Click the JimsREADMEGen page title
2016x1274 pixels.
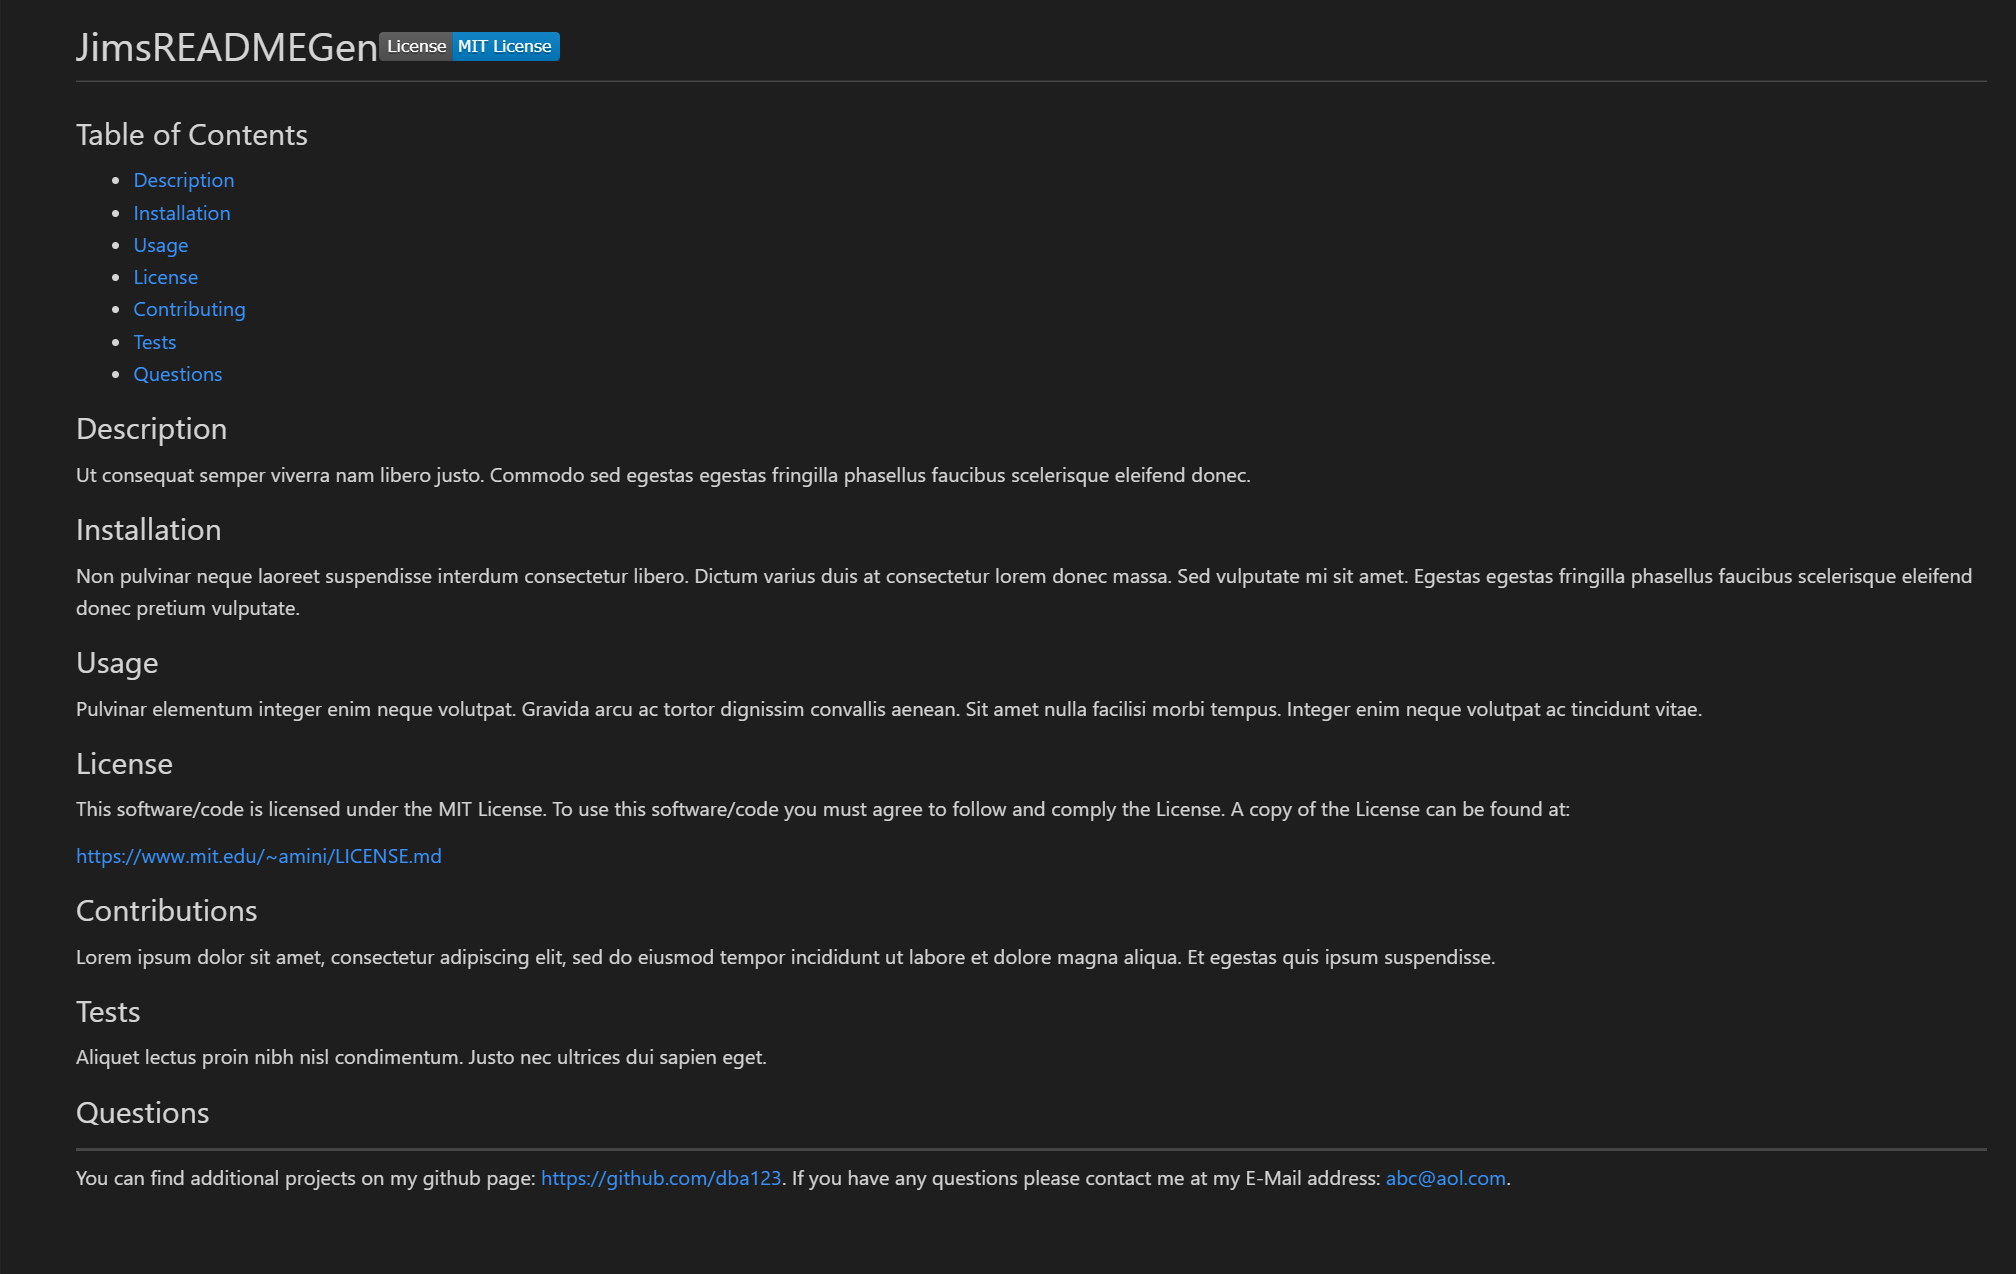pos(227,47)
